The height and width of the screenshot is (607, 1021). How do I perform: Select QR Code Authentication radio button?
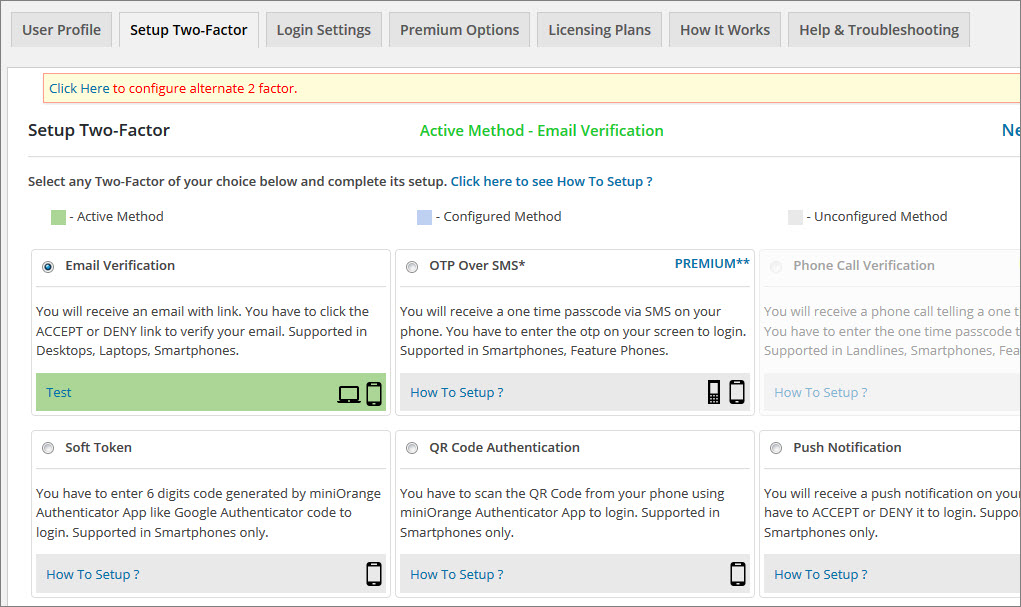(412, 449)
